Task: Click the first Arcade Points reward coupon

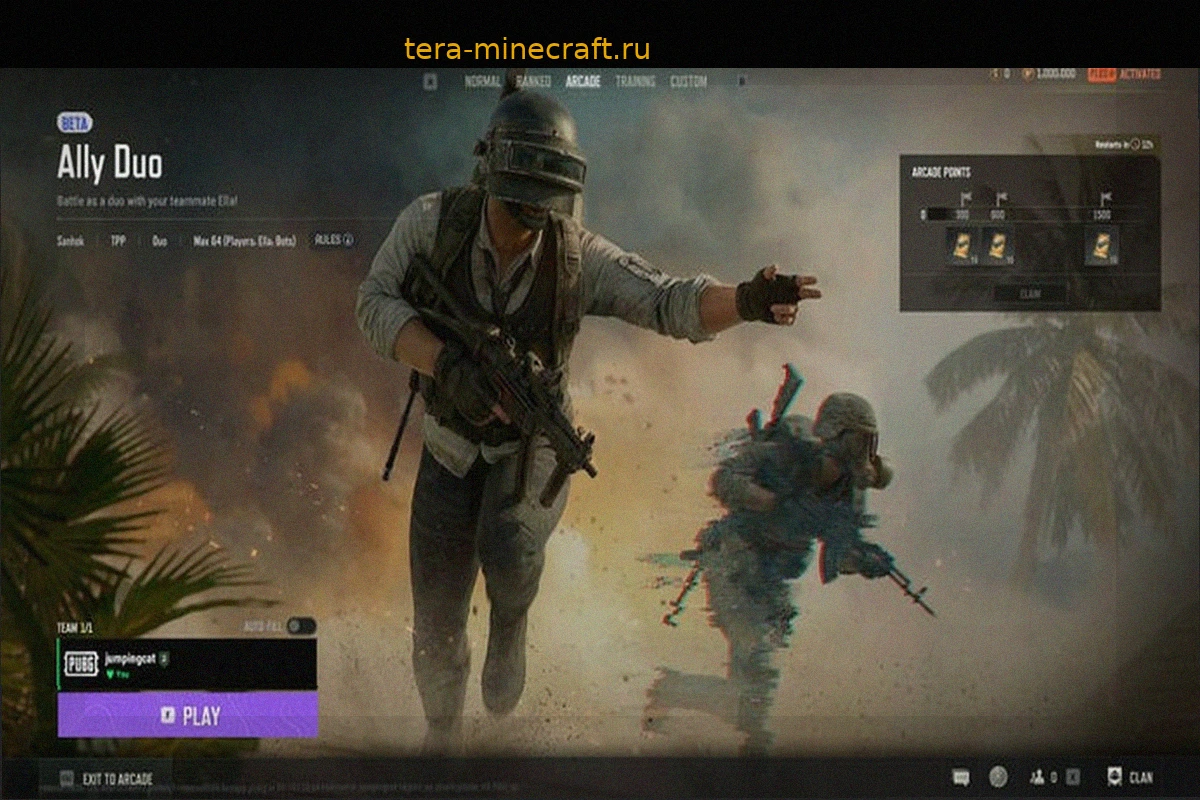Action: pos(962,245)
